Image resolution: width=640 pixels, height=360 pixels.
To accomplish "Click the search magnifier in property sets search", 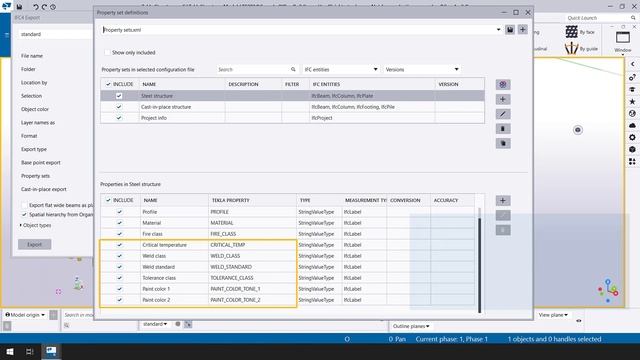I will (293, 69).
